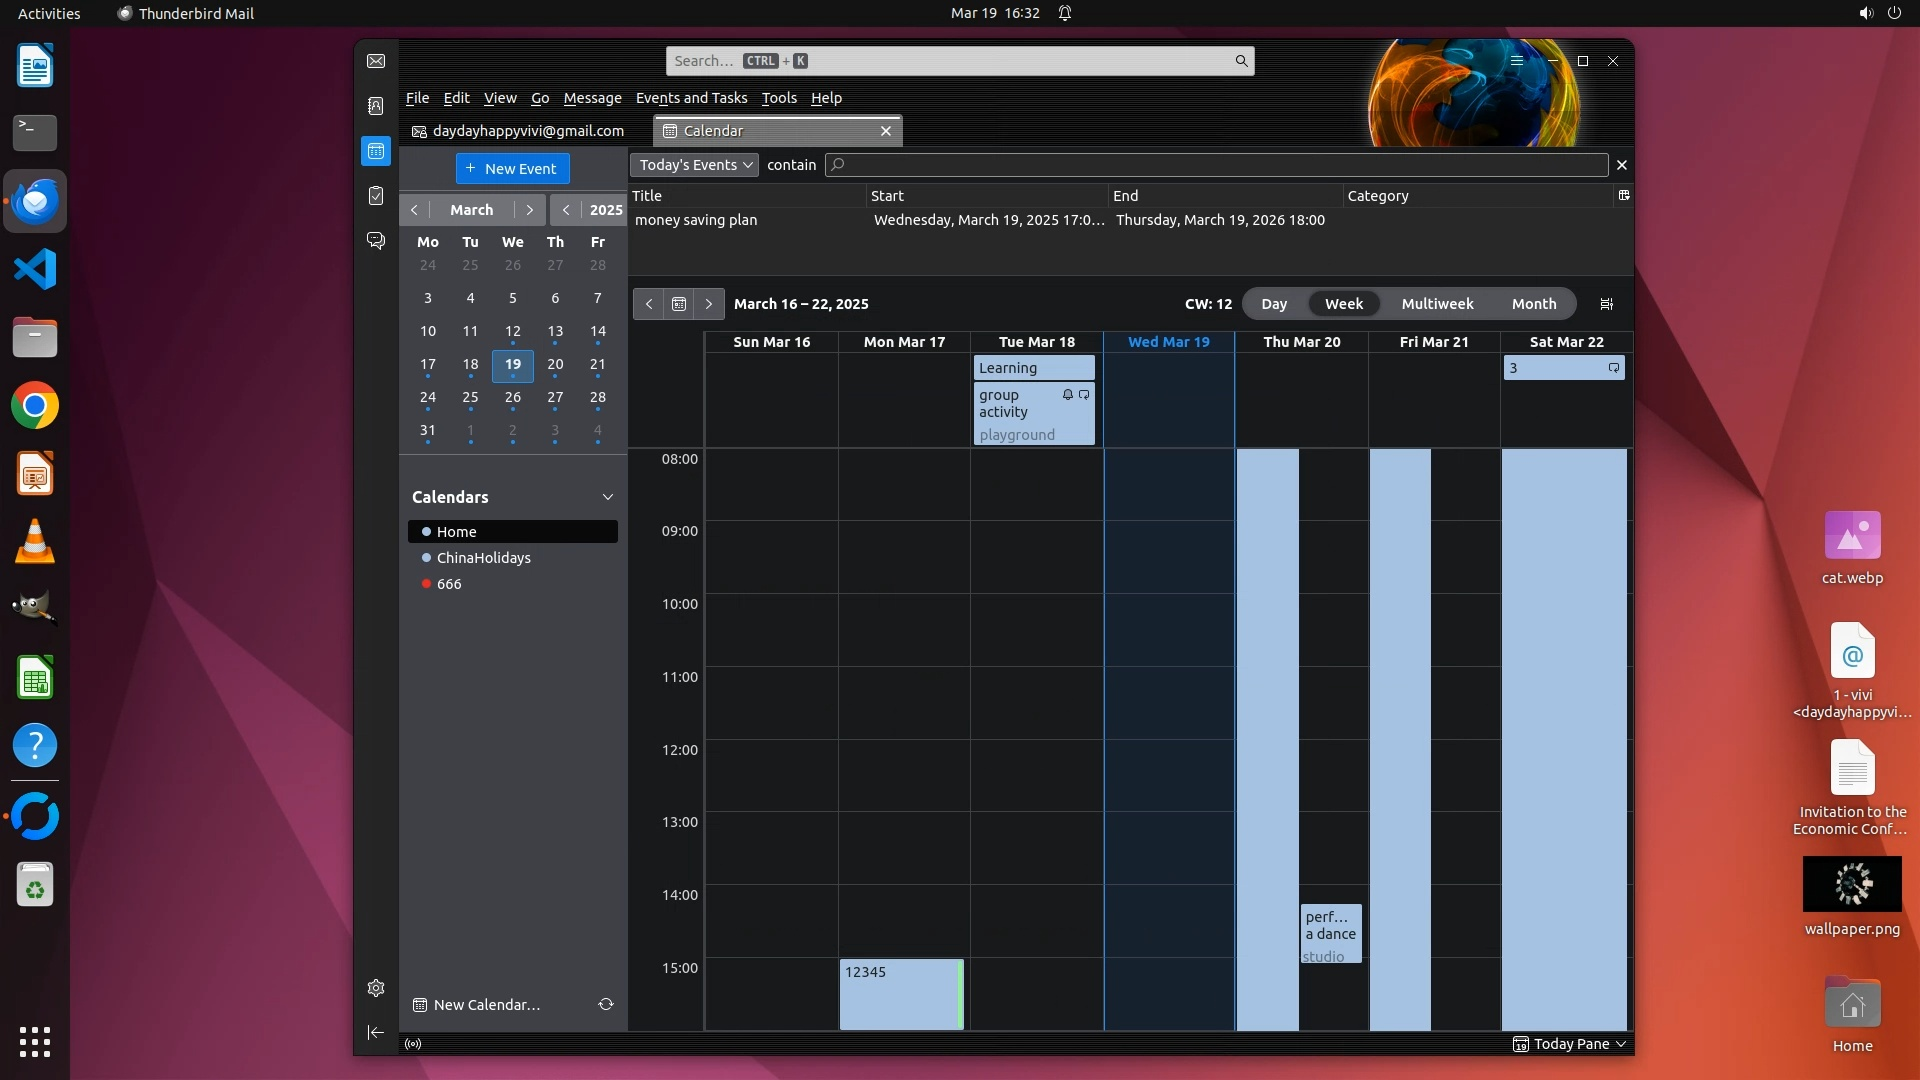The image size is (1920, 1080).
Task: Open the Address Book space
Action: 376,106
